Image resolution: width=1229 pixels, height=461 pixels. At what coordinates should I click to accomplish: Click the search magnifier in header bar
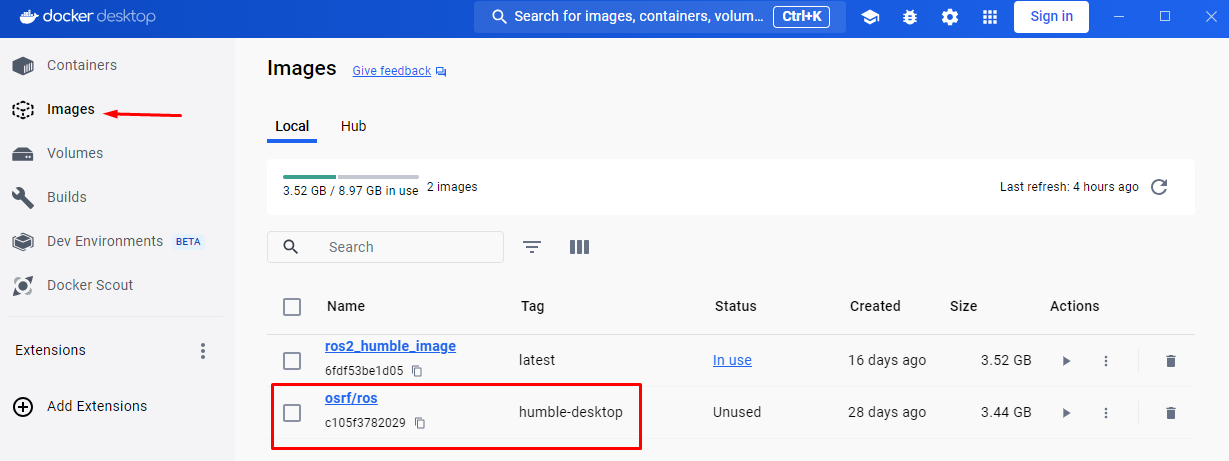click(497, 17)
